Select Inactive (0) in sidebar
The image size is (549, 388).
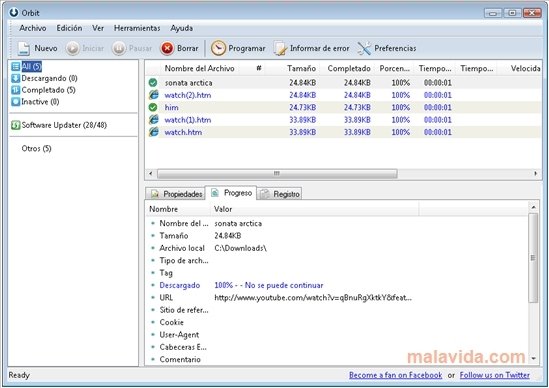pos(40,102)
